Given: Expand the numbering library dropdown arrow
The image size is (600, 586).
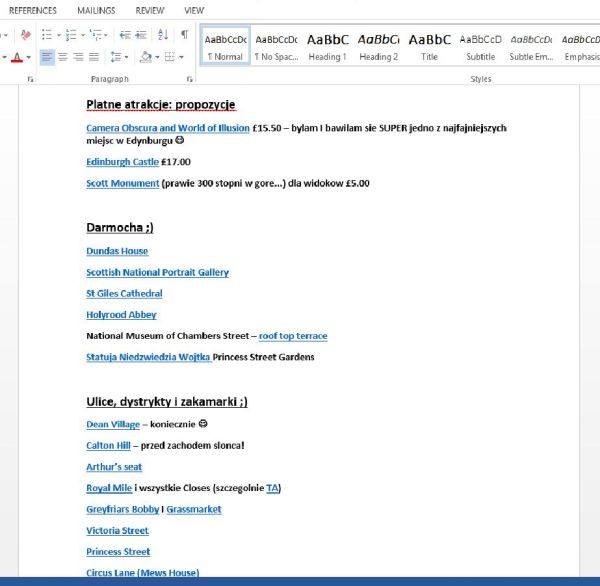Looking at the screenshot, I should [83, 35].
